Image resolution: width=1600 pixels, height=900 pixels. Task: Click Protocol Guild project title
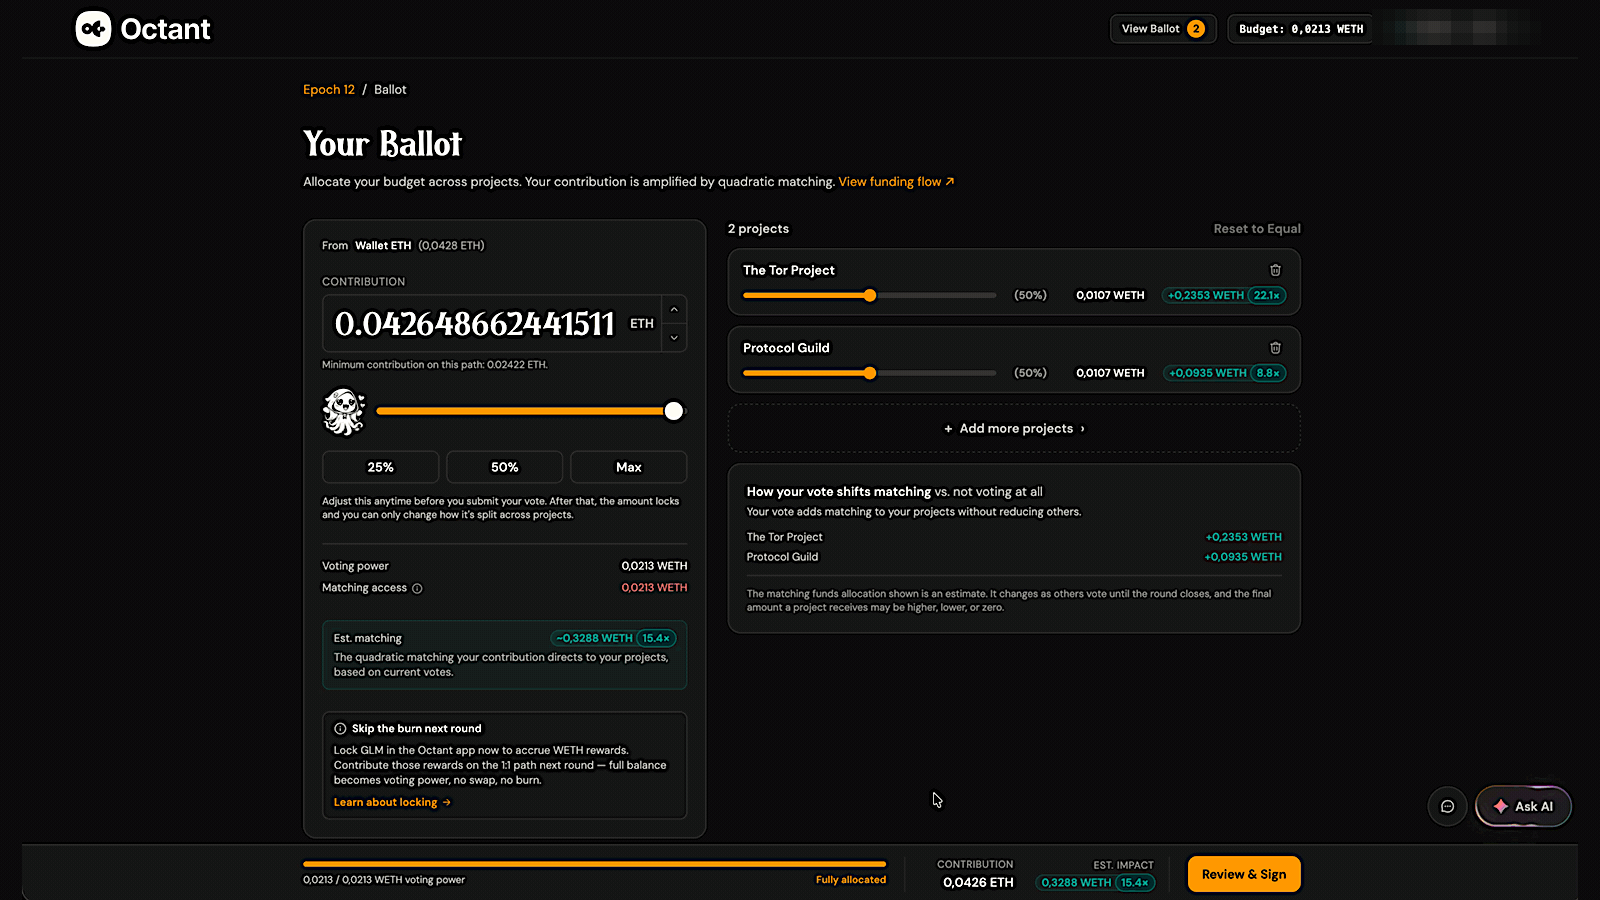786,348
